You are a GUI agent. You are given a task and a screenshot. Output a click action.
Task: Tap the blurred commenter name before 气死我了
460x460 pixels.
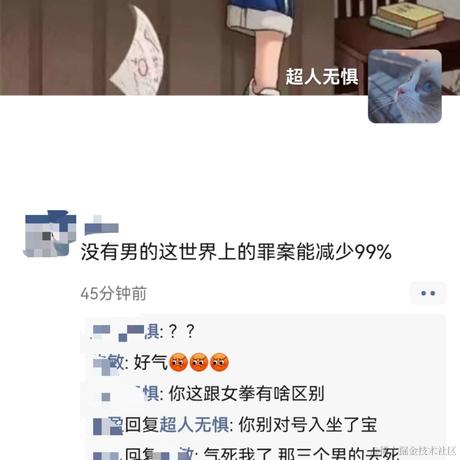click(108, 455)
